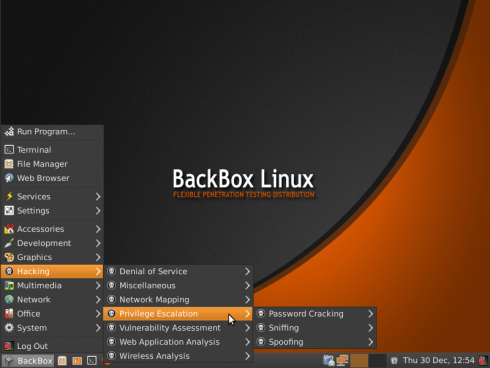The width and height of the screenshot is (490, 368).
Task: Click the network connection icon in the tray
Action: tap(342, 360)
